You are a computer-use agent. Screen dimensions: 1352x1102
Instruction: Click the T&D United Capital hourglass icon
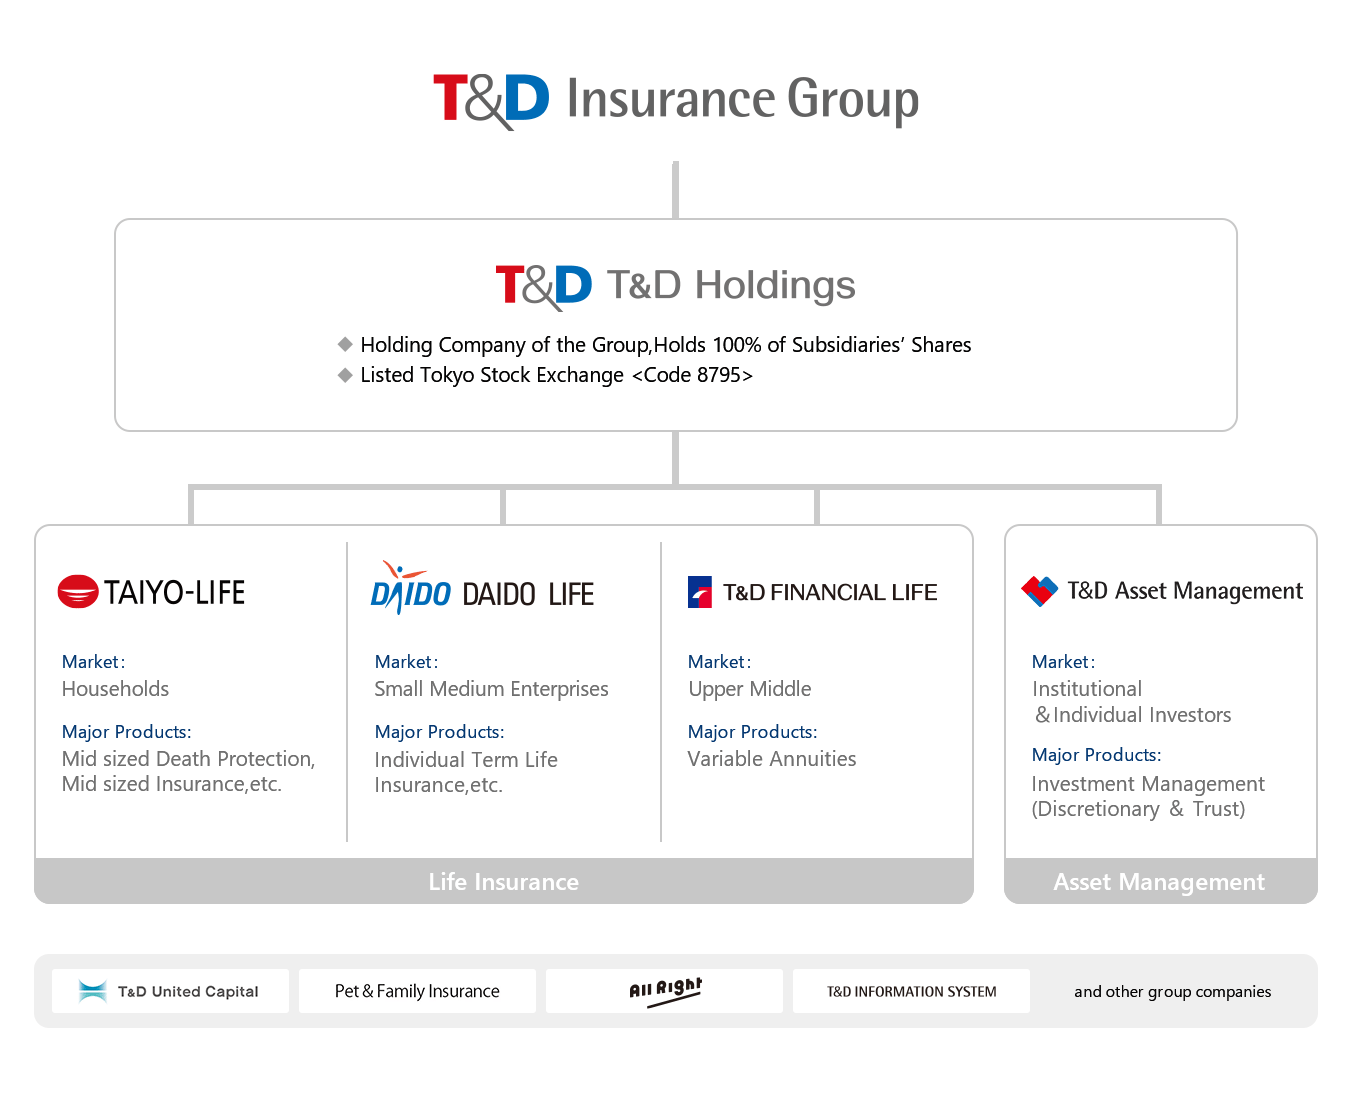pyautogui.click(x=93, y=991)
